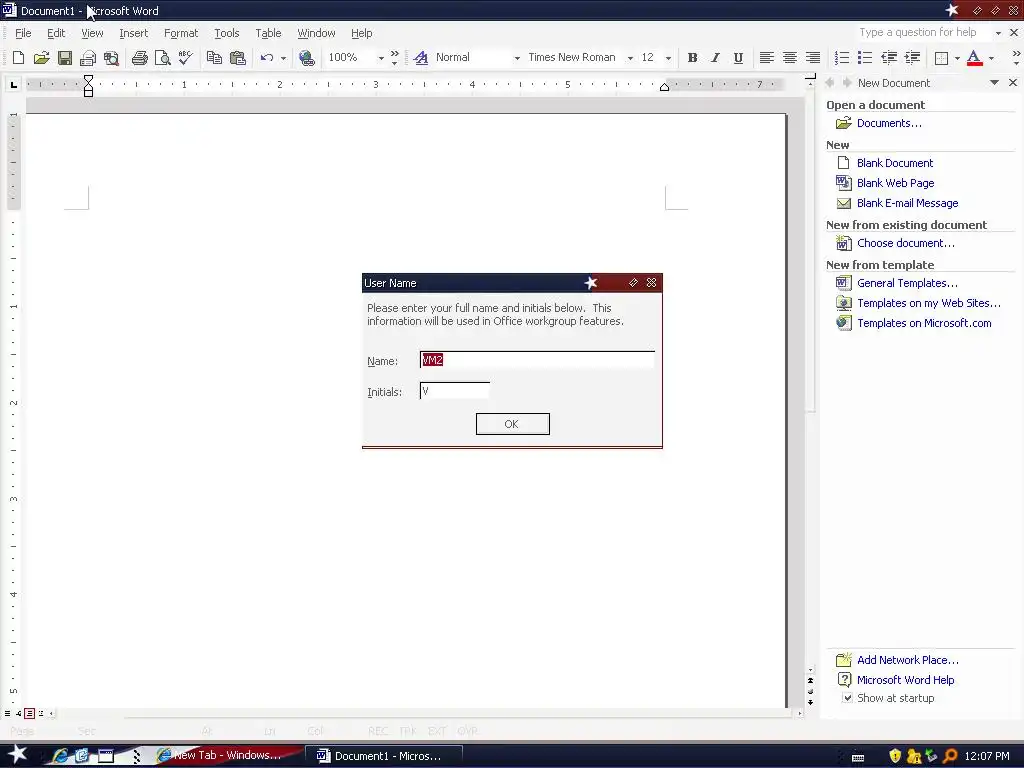The image size is (1024, 768).
Task: Open the Edit menu
Action: 56,33
